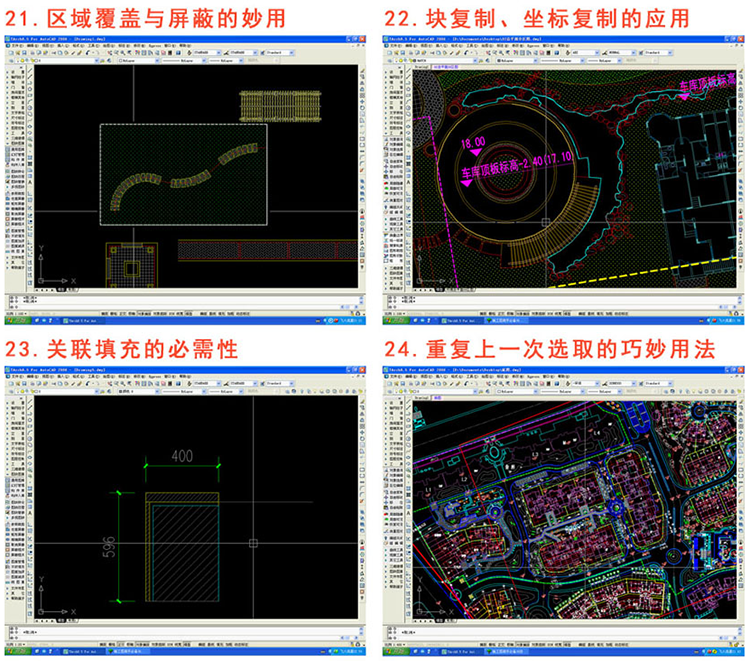Click the Layer Manager icon in section 21's window

tap(10, 59)
